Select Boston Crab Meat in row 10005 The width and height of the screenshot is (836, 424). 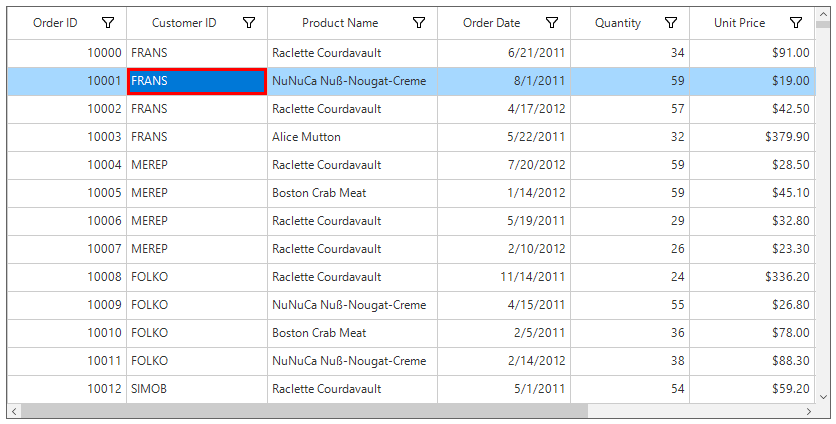[352, 193]
